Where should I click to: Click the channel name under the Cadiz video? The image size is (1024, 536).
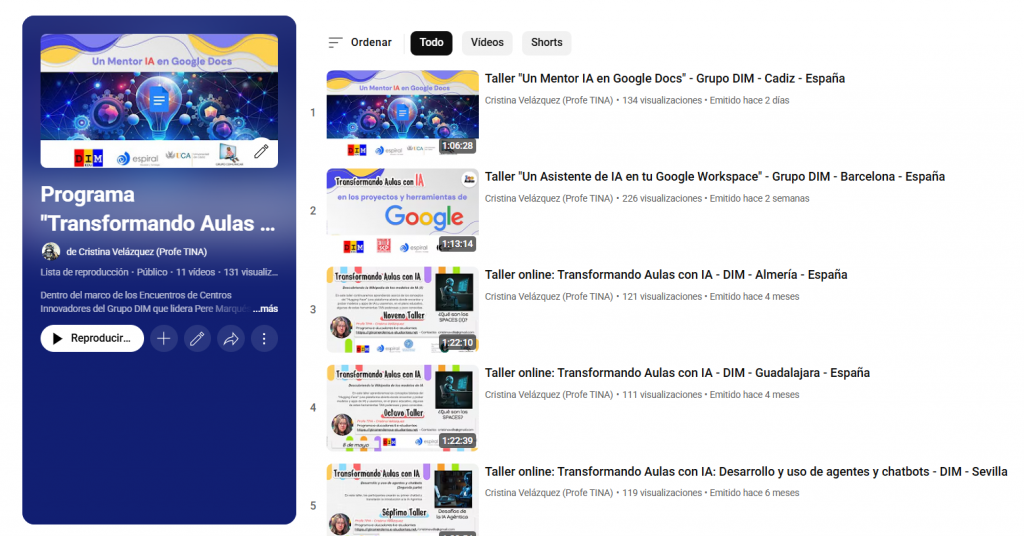coord(548,101)
